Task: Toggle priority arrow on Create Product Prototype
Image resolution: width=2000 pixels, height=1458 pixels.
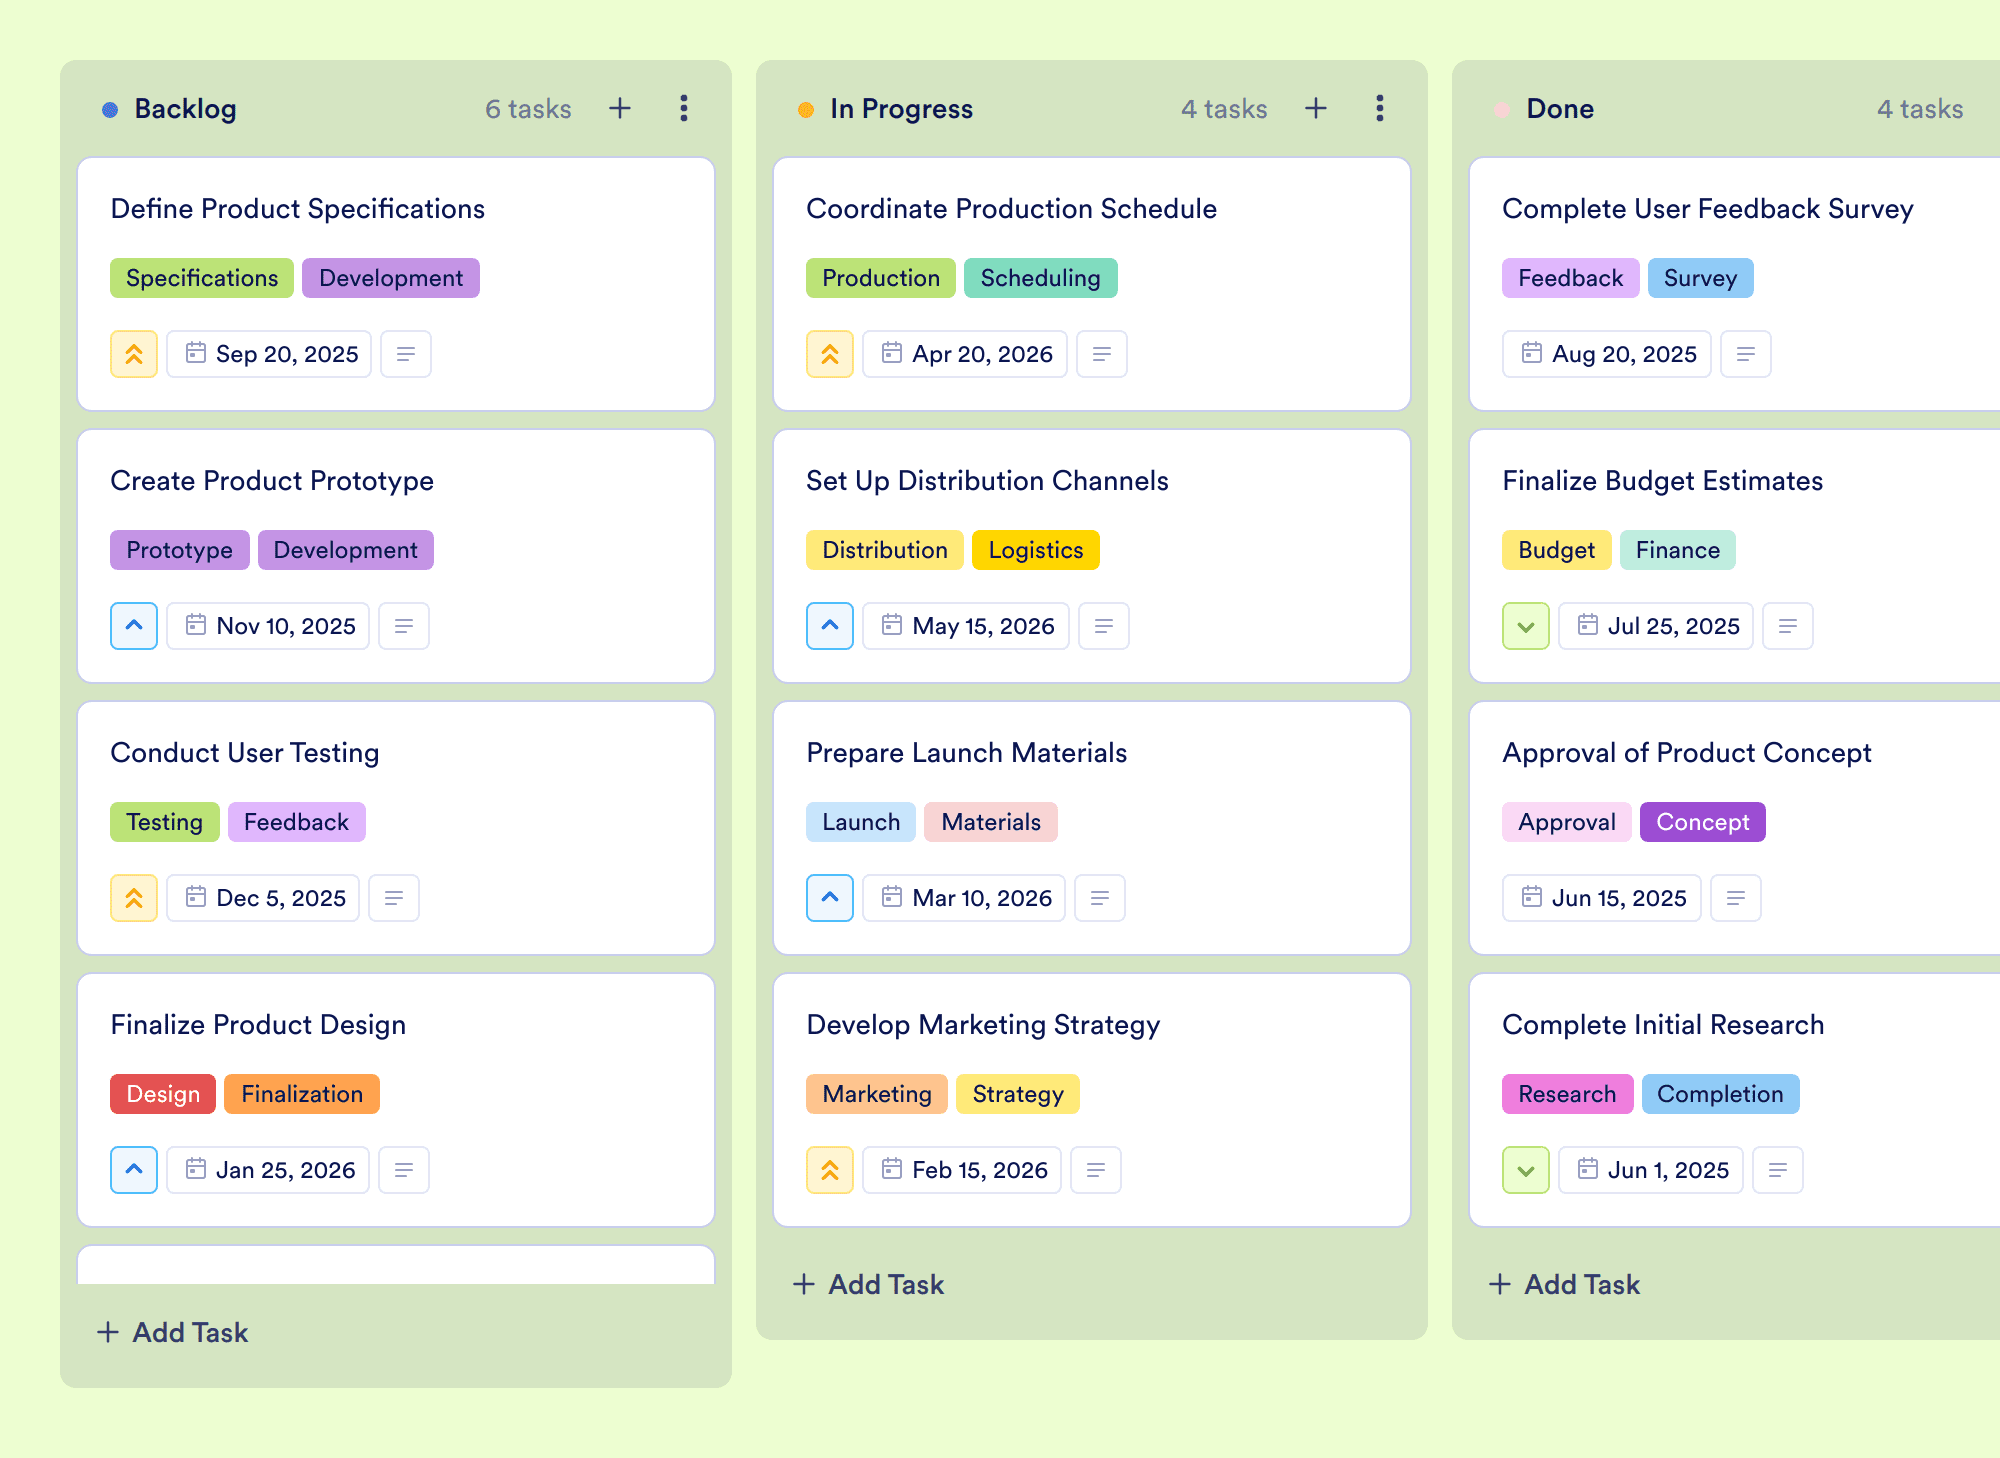Action: [x=134, y=626]
